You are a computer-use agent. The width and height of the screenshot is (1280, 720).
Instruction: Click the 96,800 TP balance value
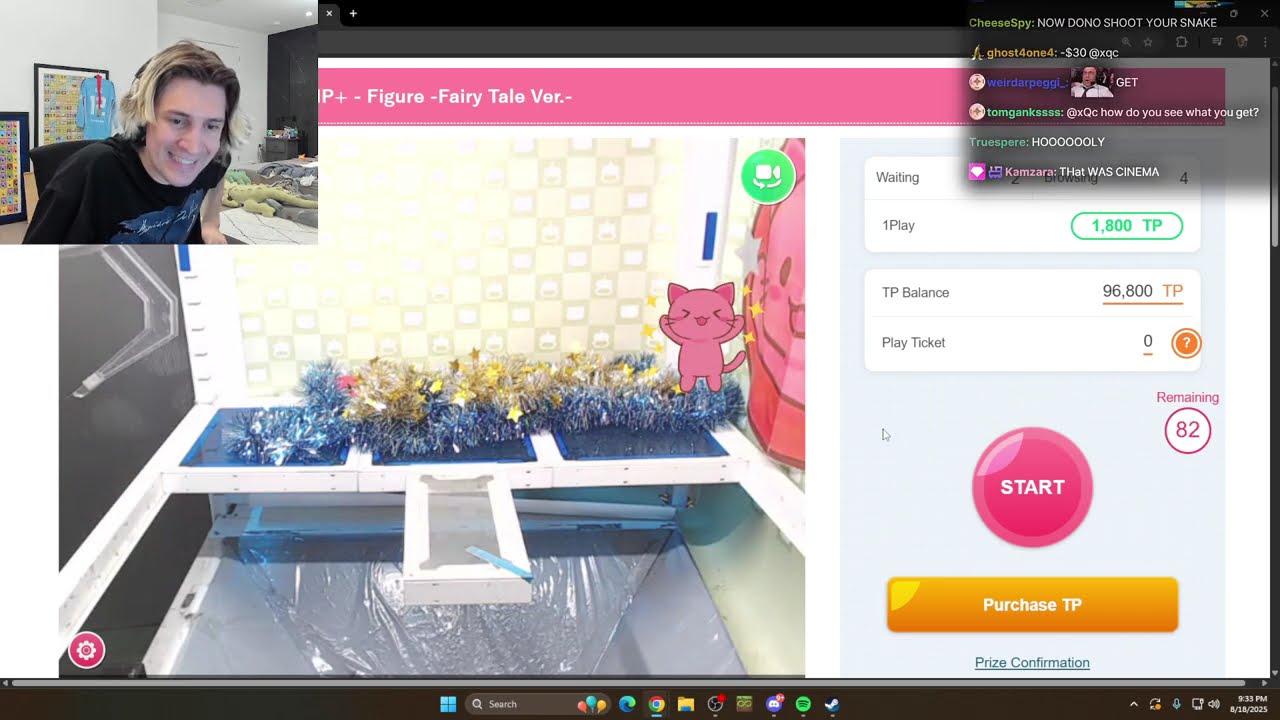(1143, 291)
